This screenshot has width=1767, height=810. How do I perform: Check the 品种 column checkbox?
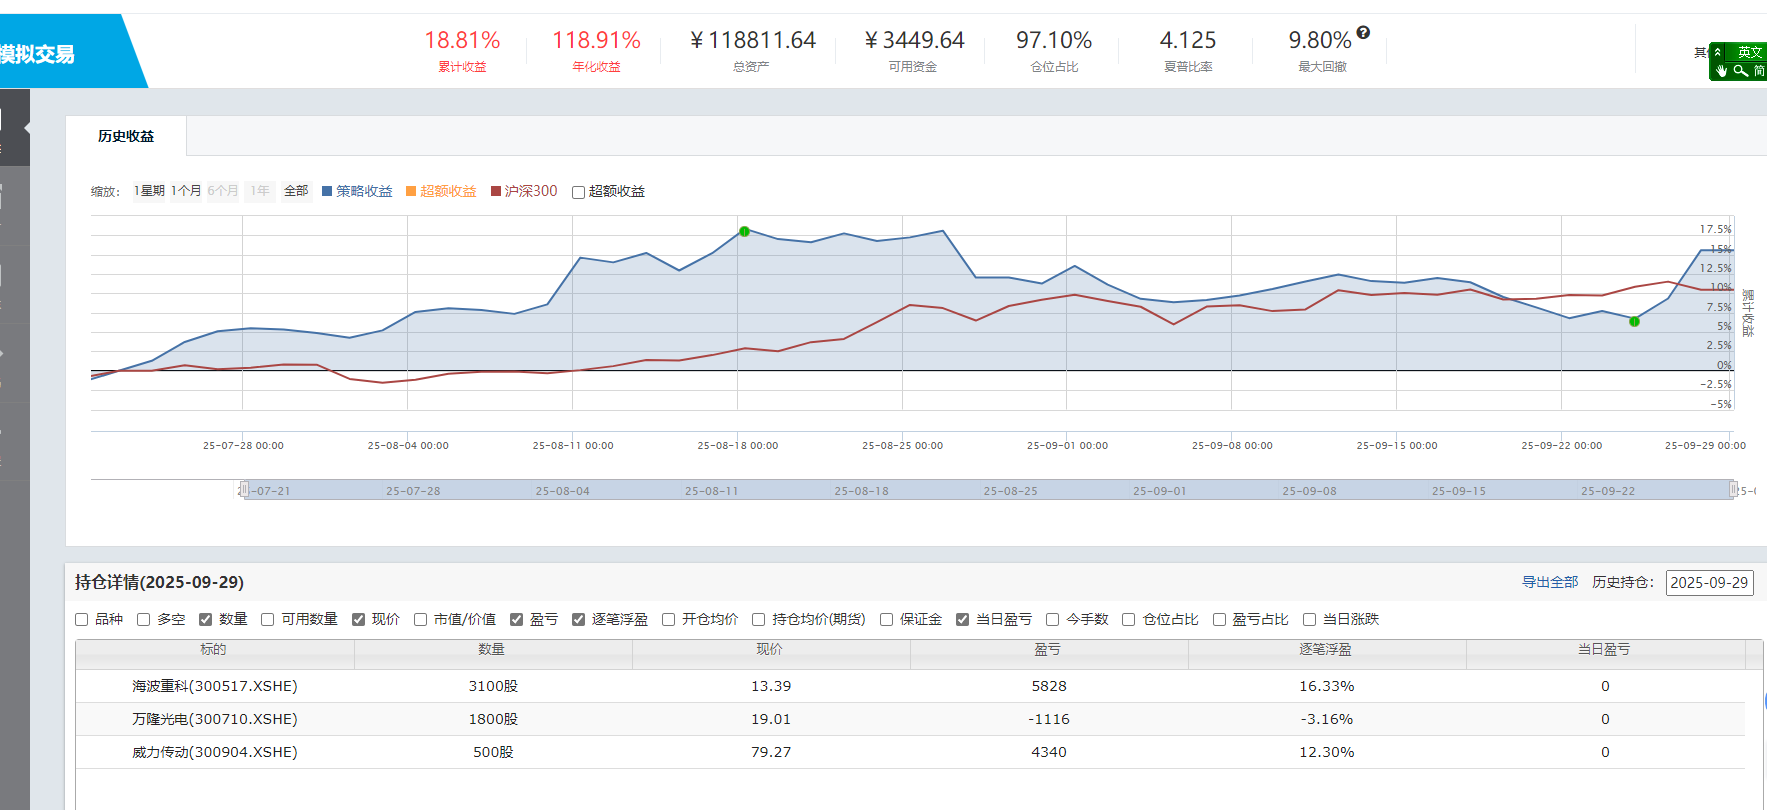pyautogui.click(x=82, y=620)
